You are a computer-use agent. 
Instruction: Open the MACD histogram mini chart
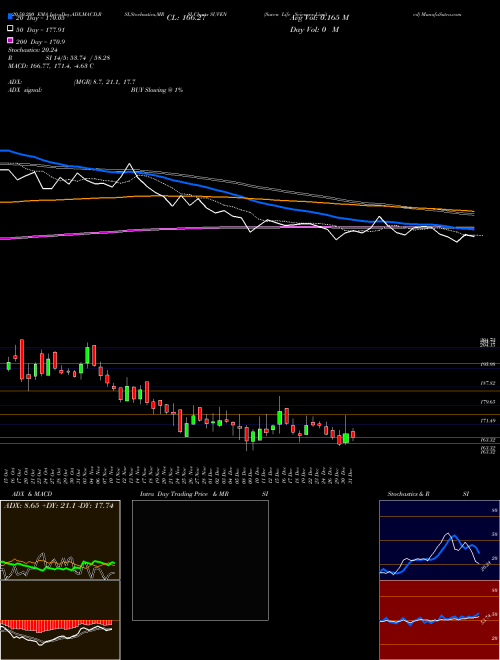coord(60,620)
